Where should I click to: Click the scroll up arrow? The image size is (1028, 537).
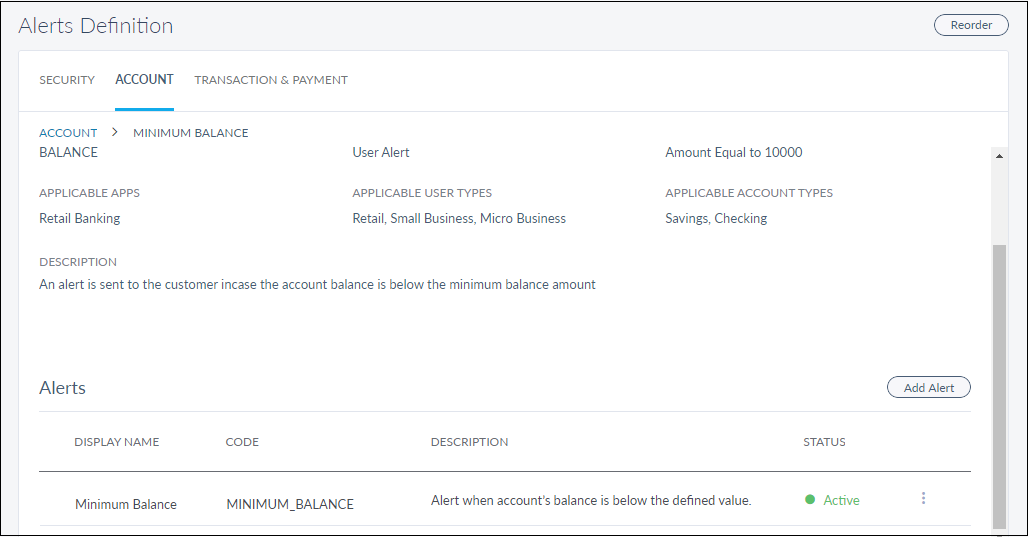[x=998, y=155]
